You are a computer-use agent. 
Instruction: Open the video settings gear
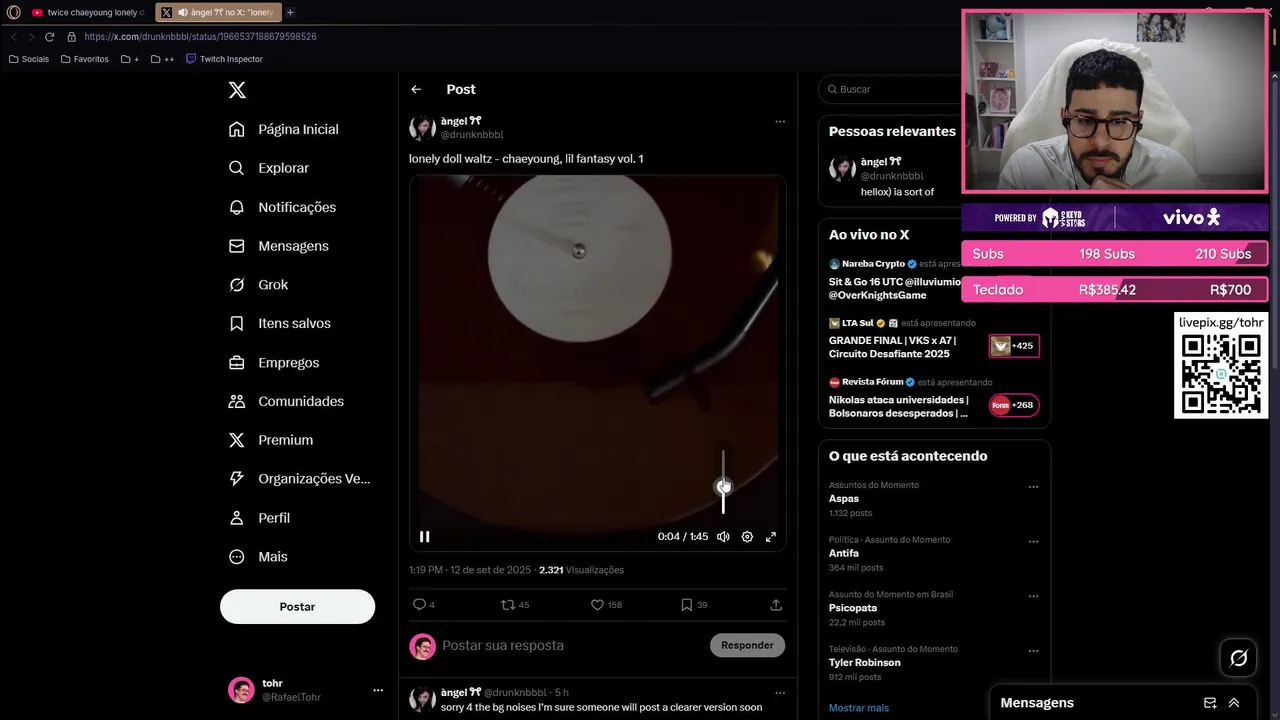coord(747,537)
